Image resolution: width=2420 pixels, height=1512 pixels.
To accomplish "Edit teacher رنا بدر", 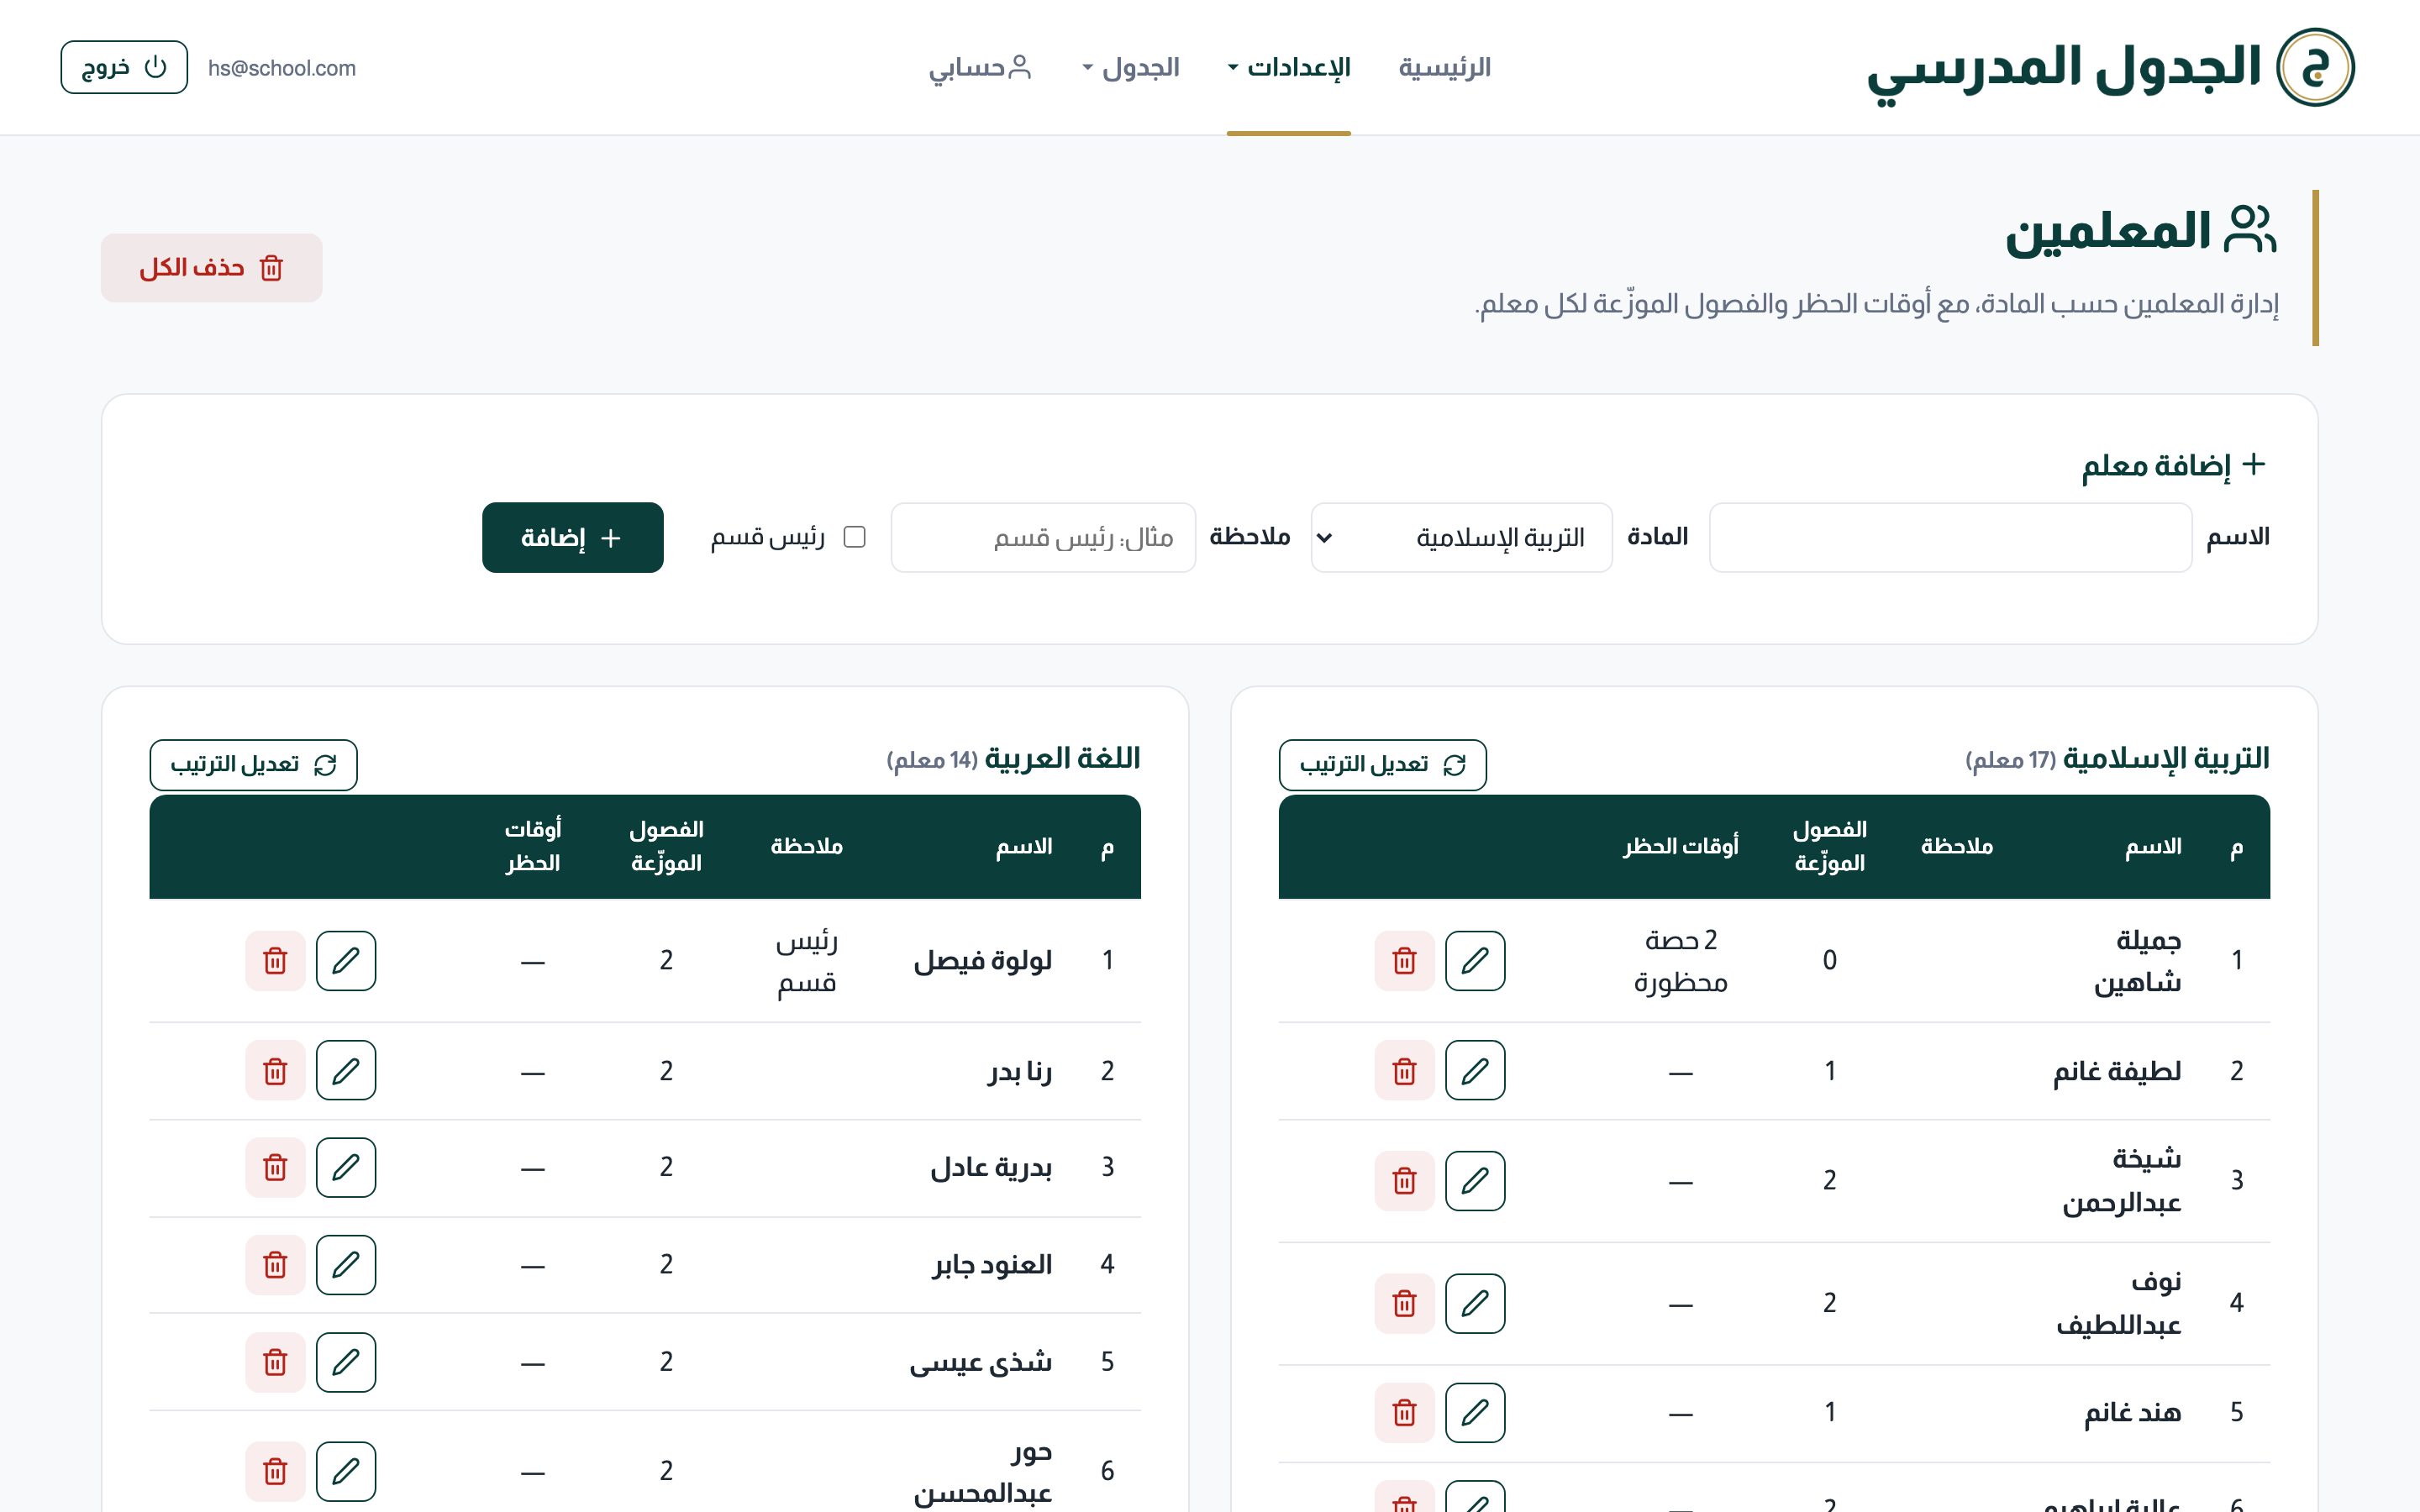I will (346, 1070).
